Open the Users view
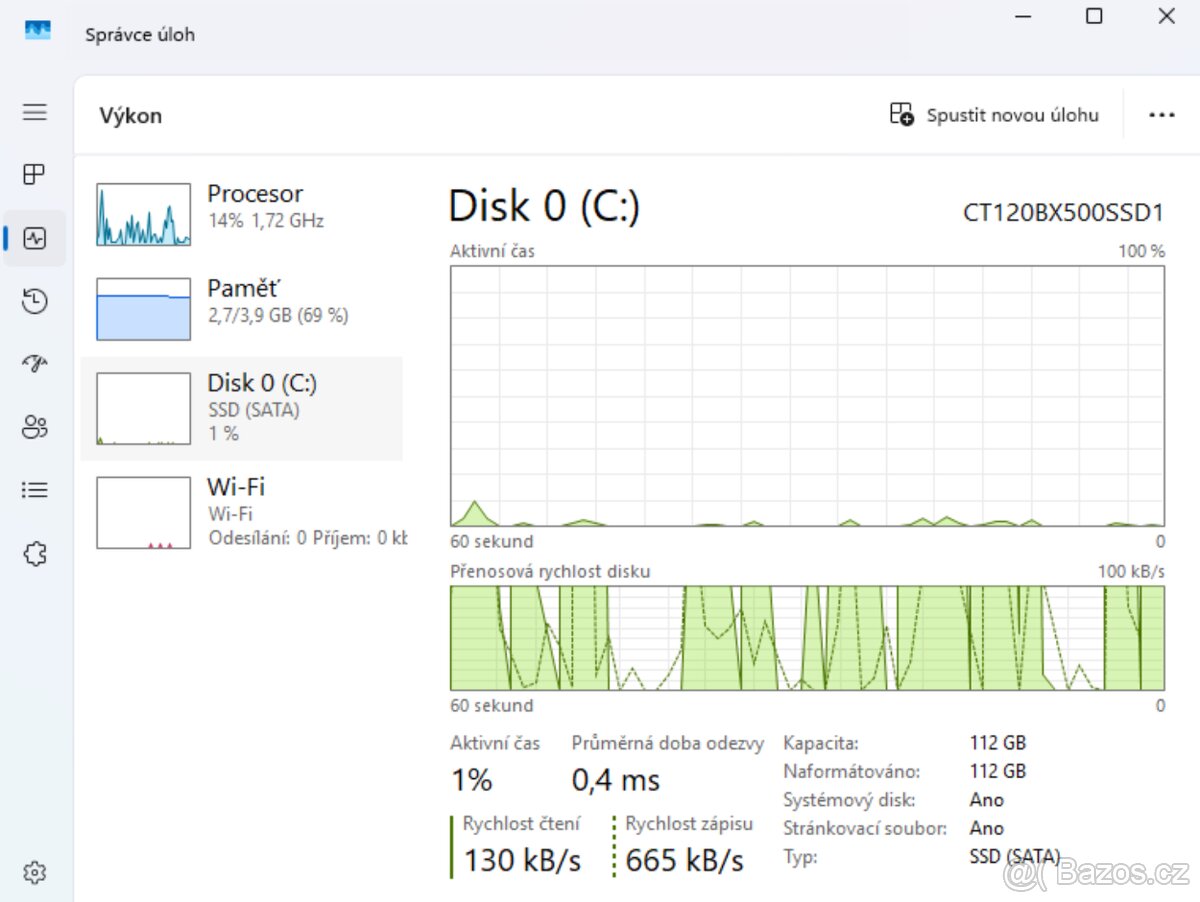This screenshot has height=902, width=1200. [x=34, y=427]
